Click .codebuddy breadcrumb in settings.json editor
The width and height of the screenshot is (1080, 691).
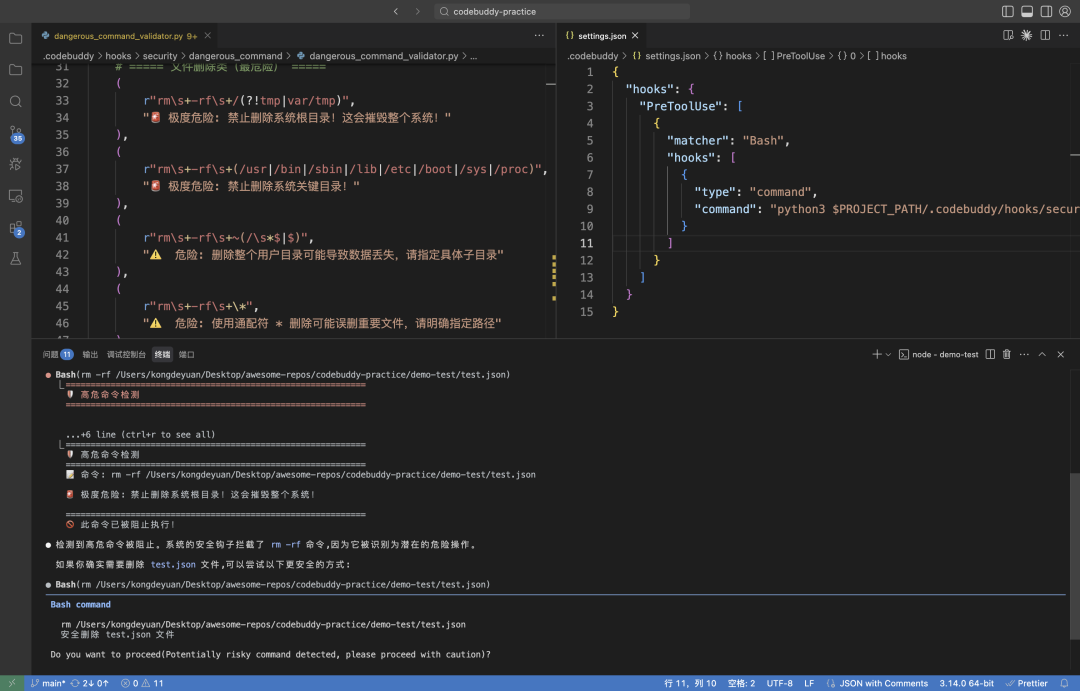point(592,56)
